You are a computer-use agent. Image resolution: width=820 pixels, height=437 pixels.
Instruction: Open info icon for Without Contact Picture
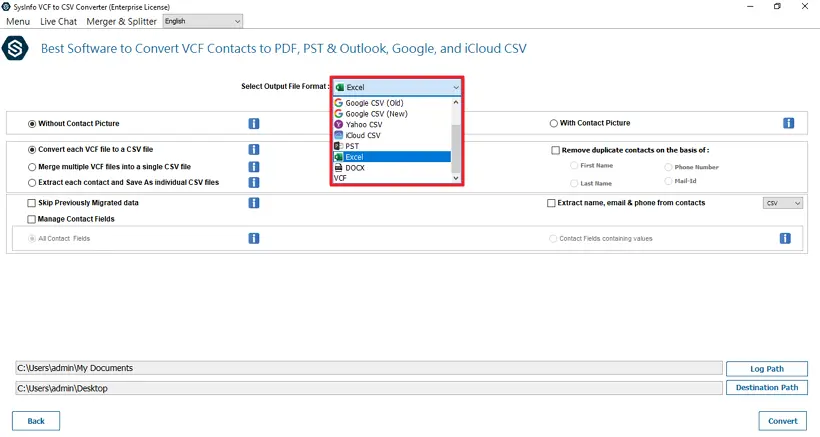click(254, 123)
